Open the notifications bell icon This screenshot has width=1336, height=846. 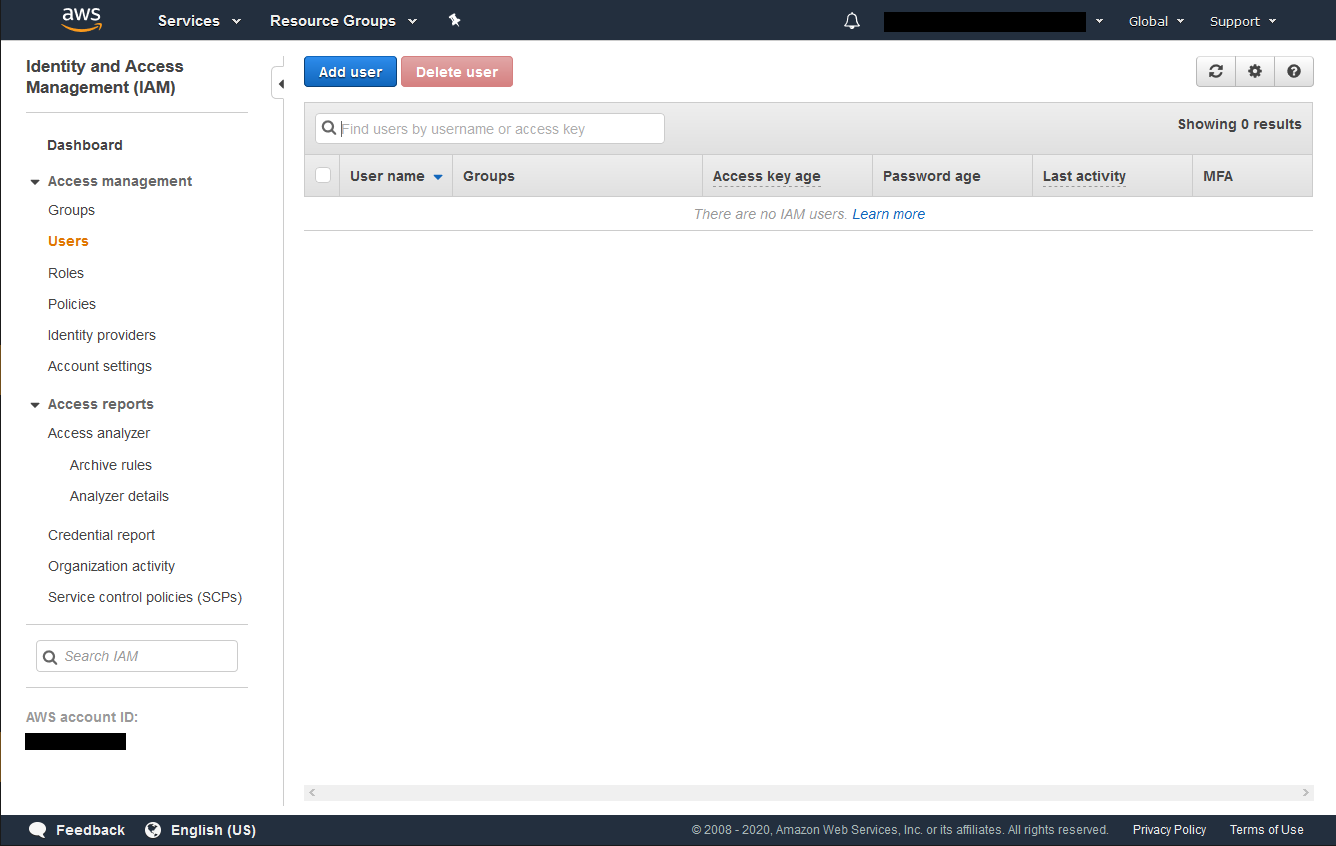coord(852,21)
